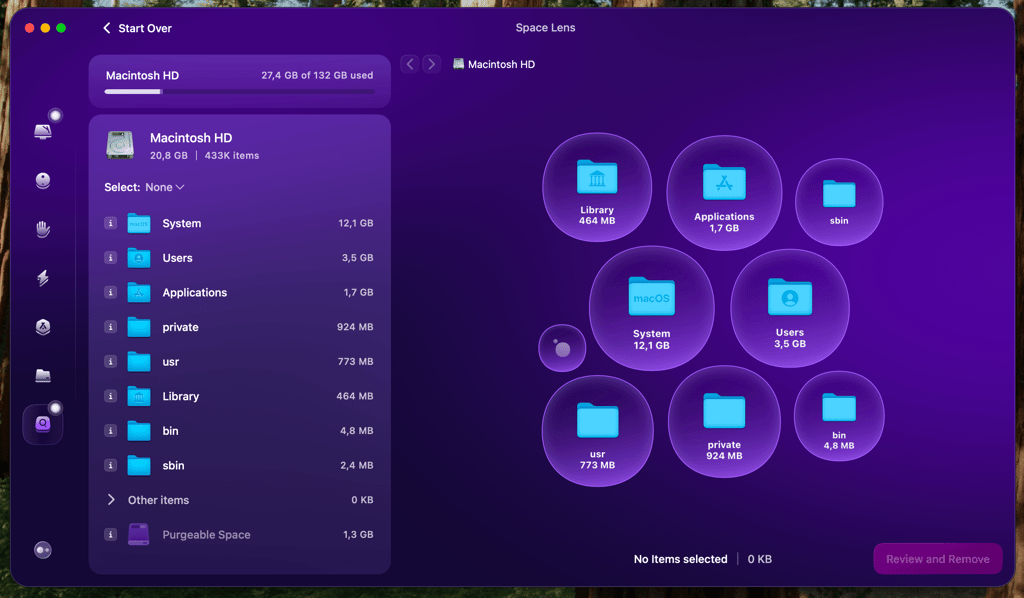Show info for System folder row
This screenshot has height=598, width=1024.
coord(110,223)
